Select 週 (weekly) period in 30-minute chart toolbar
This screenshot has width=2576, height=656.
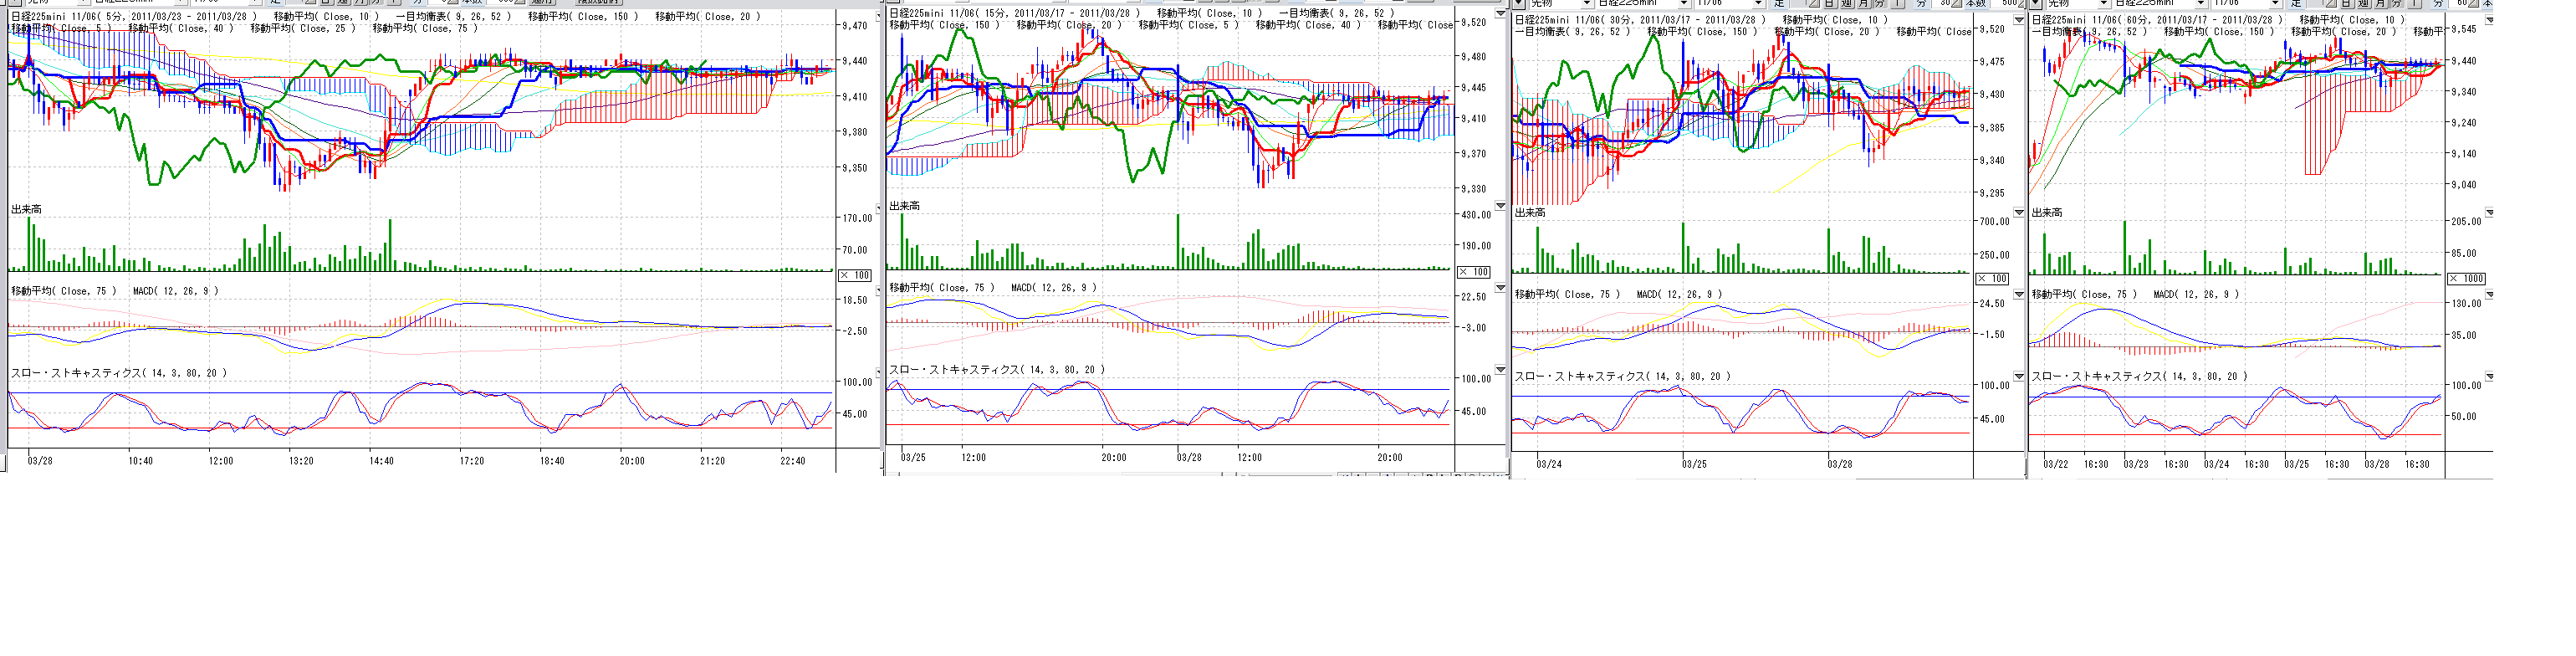tap(1846, 4)
